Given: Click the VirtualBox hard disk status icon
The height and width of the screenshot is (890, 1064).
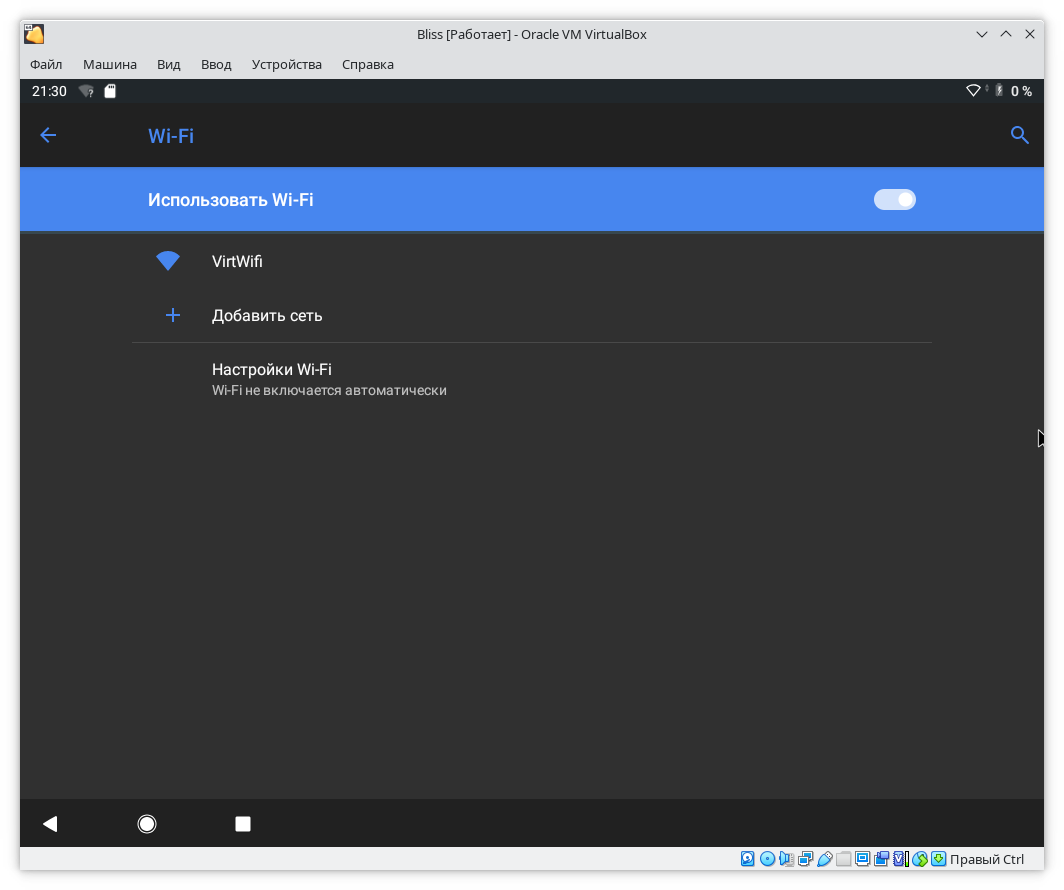Looking at the screenshot, I should click(x=748, y=859).
